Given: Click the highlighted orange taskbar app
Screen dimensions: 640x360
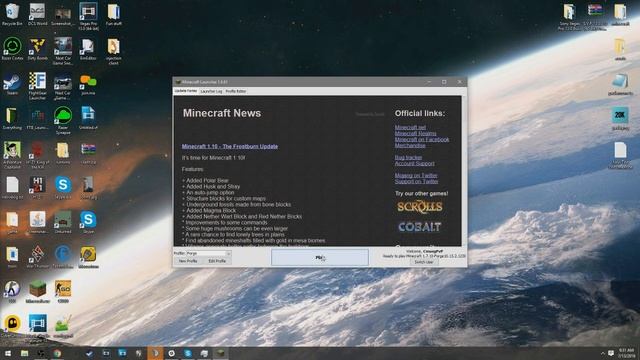Looking at the screenshot, I should coord(155,353).
